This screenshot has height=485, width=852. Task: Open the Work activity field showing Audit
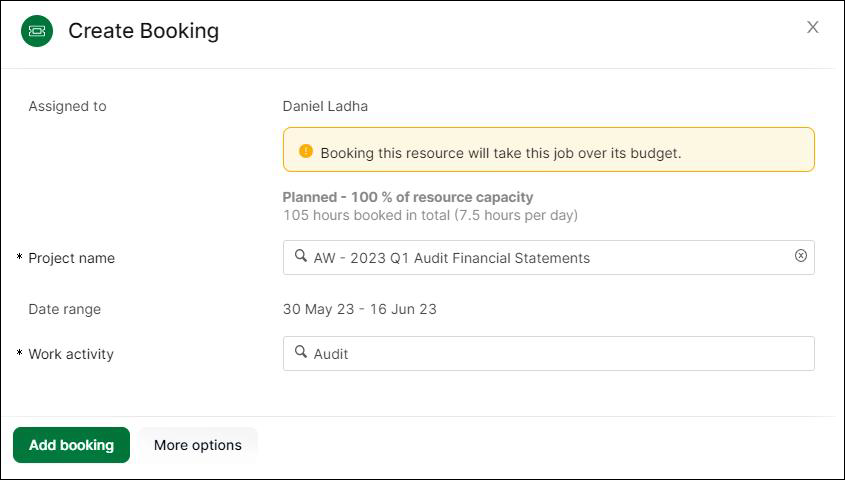point(548,354)
